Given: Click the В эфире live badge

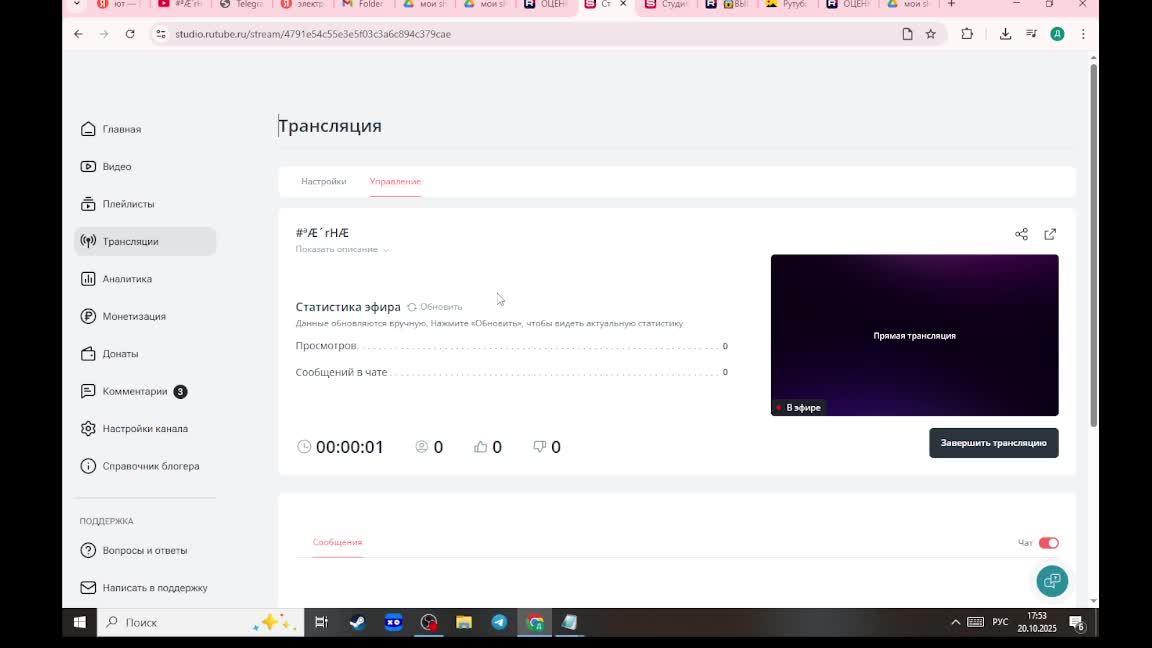Looking at the screenshot, I should click(798, 408).
